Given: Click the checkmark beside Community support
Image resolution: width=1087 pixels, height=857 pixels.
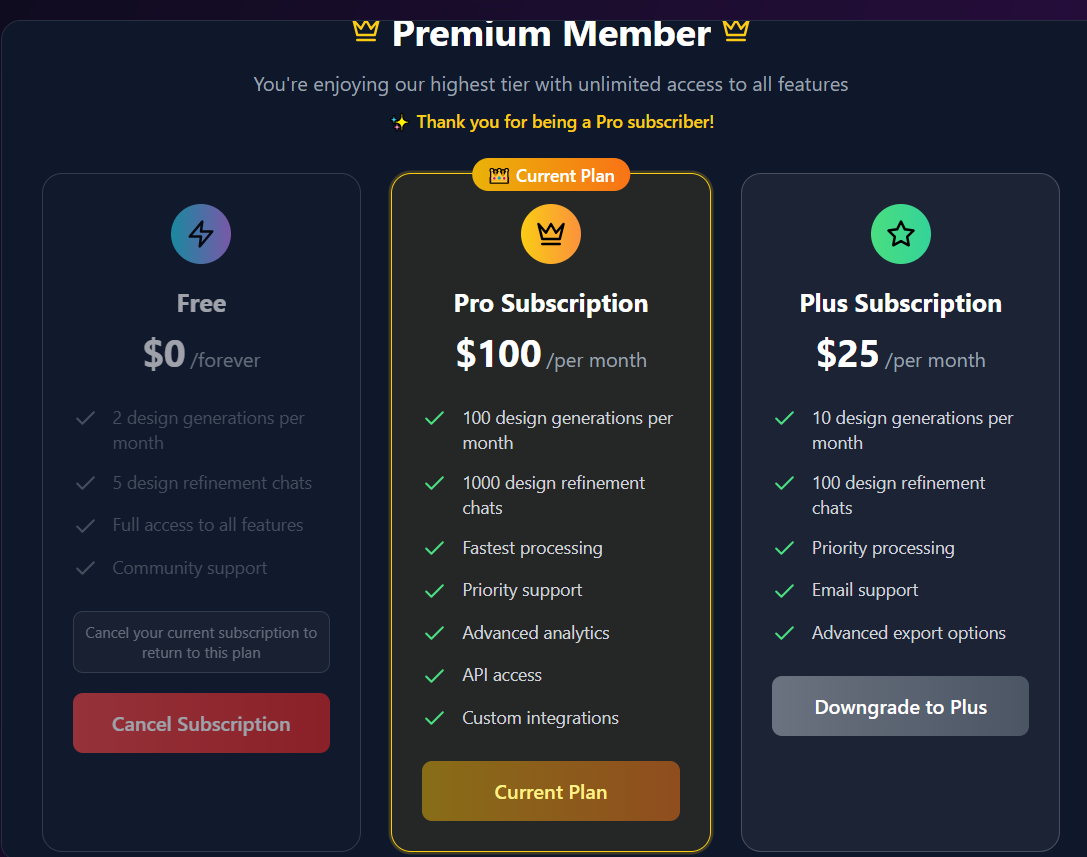Looking at the screenshot, I should [85, 568].
